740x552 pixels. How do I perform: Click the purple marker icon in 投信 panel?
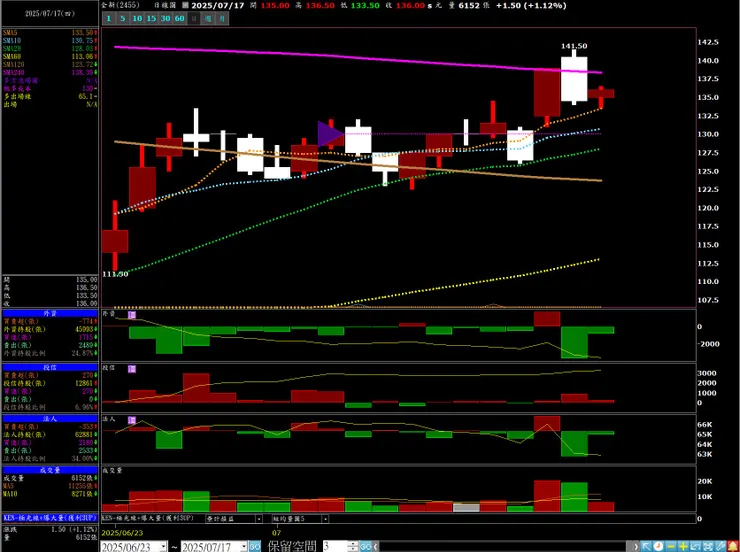[x=132, y=368]
